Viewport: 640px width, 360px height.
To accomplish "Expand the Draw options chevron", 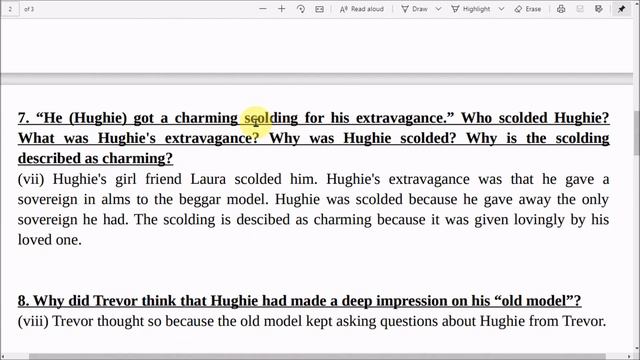I will [x=438, y=9].
